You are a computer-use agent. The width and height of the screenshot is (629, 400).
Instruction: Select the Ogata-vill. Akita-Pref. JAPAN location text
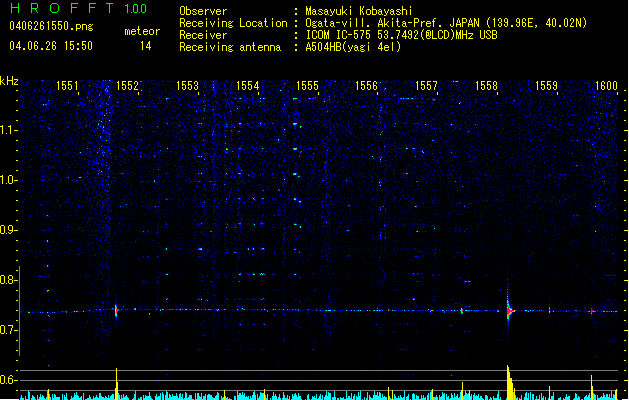click(446, 23)
